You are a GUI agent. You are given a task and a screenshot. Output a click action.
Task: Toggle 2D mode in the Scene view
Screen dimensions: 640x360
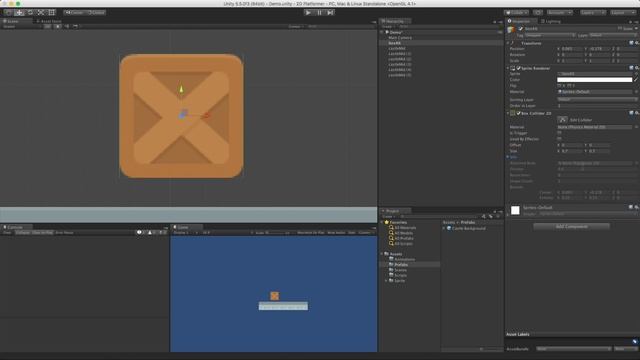[48, 27]
